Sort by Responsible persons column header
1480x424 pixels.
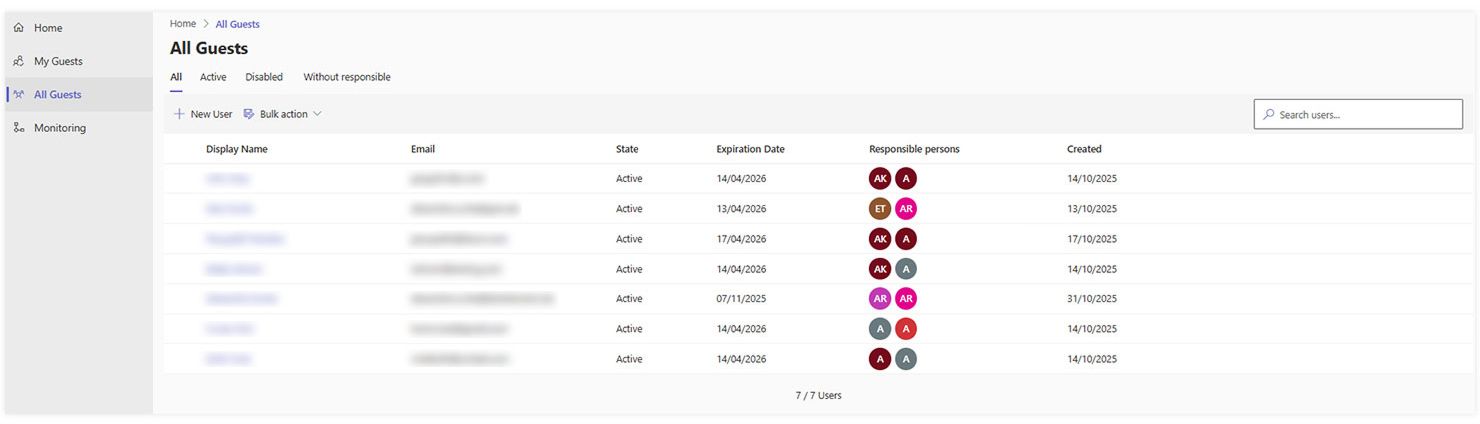[x=914, y=149]
